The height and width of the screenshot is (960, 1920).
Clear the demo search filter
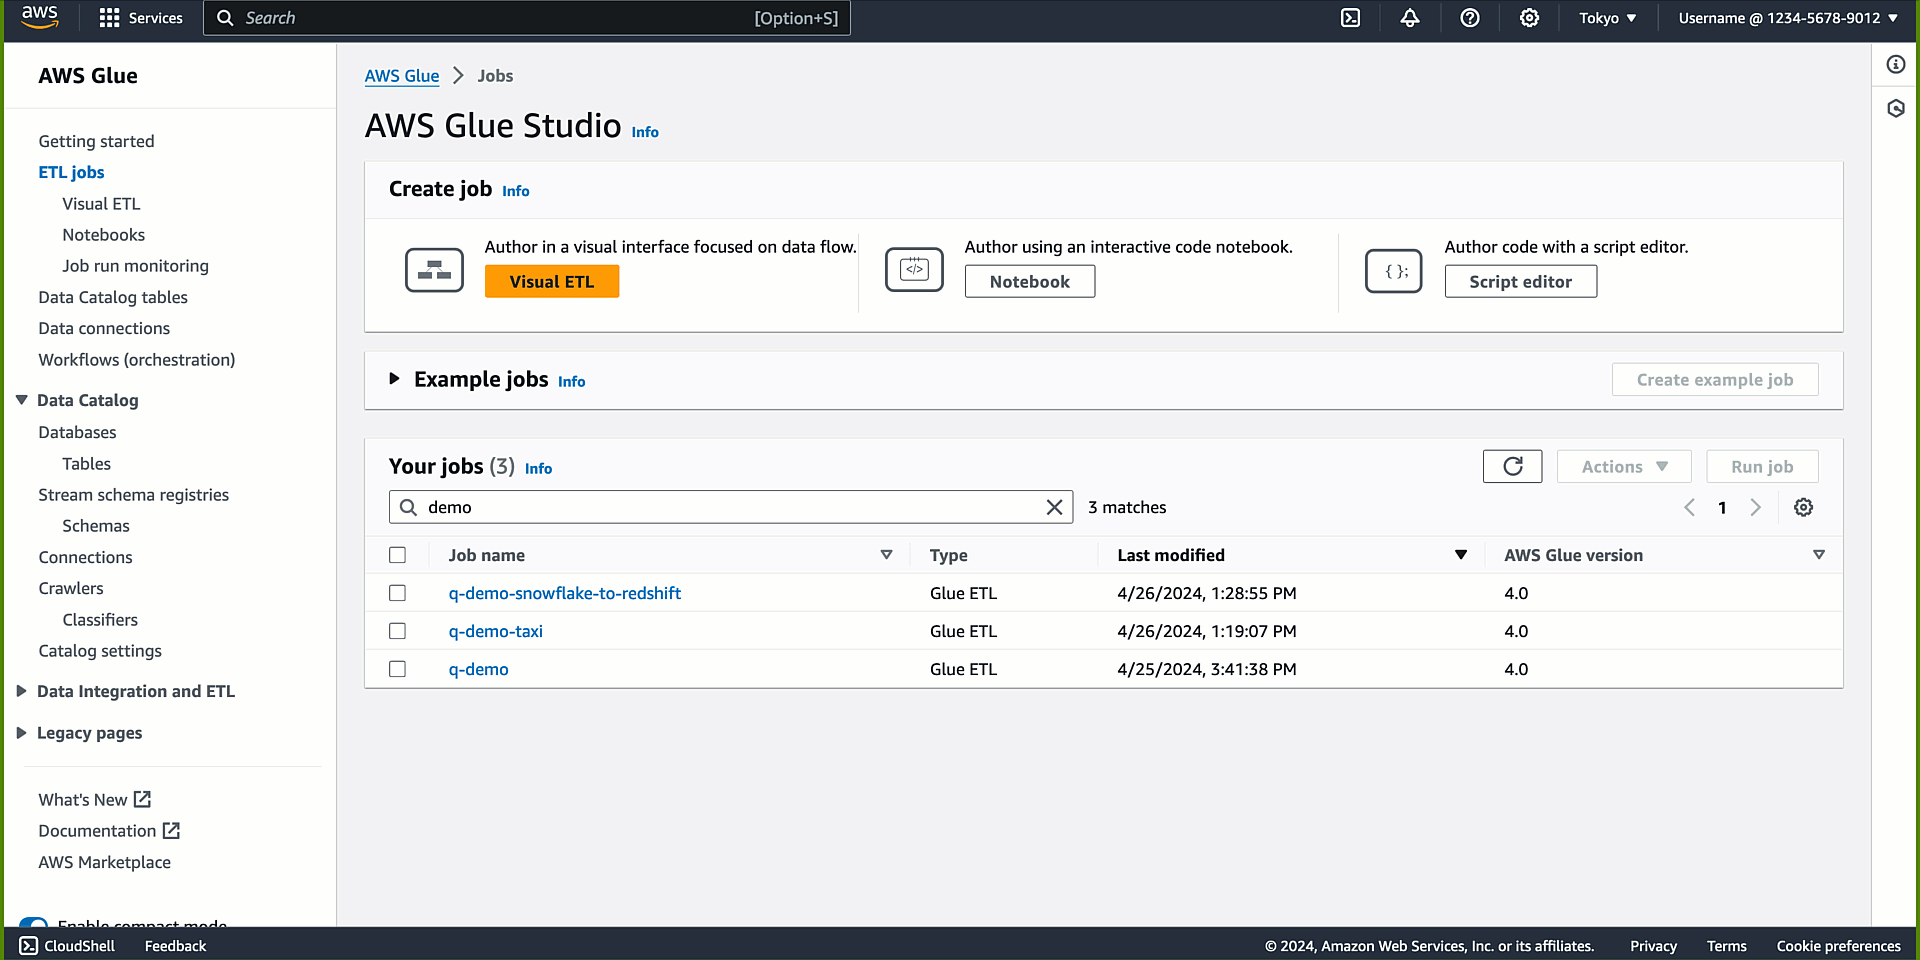(1054, 508)
